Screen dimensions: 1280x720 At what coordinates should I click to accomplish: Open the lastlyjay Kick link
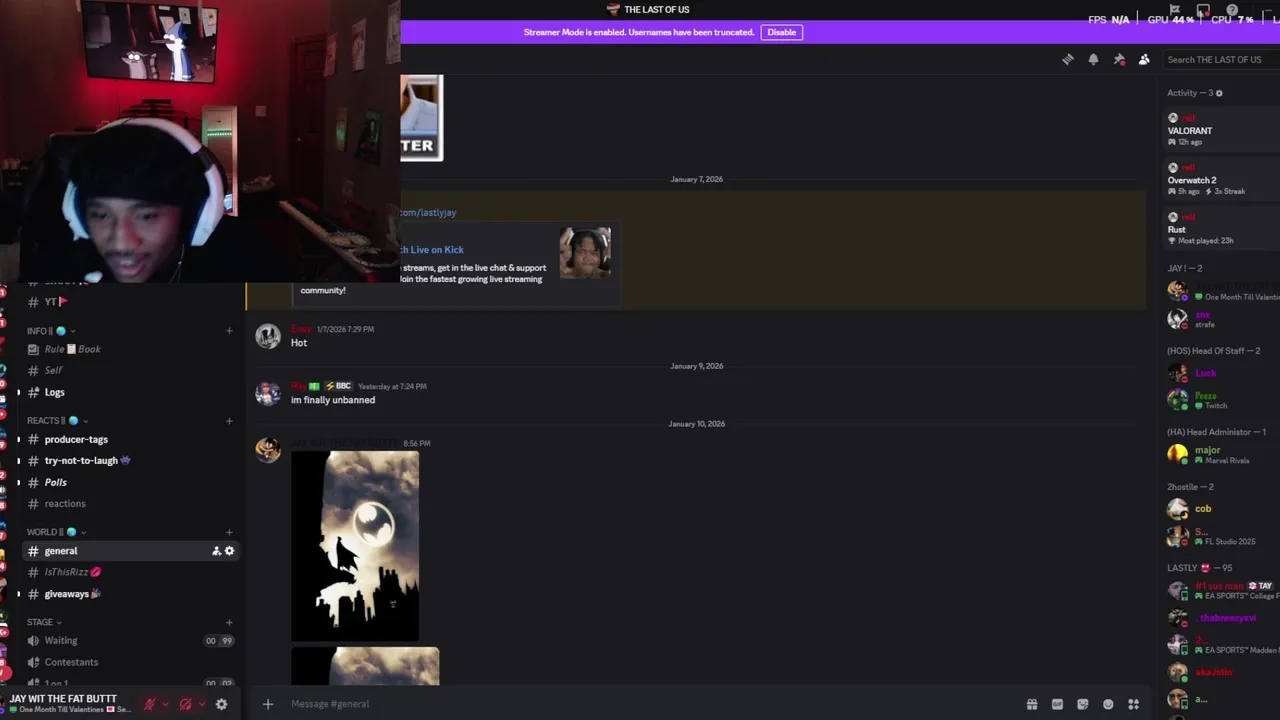[x=428, y=212]
